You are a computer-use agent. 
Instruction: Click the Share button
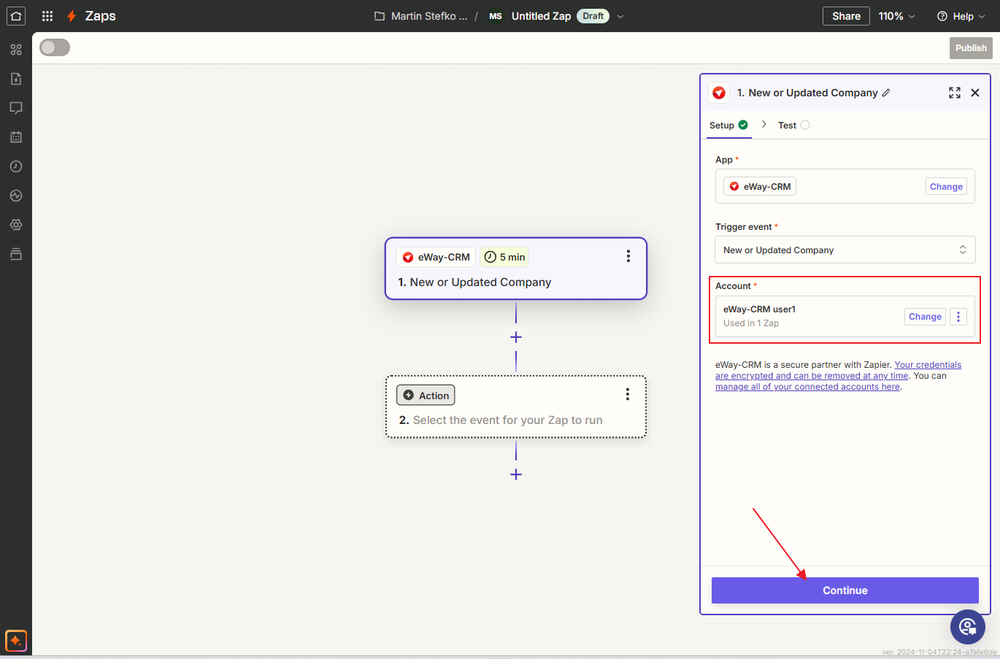(846, 16)
